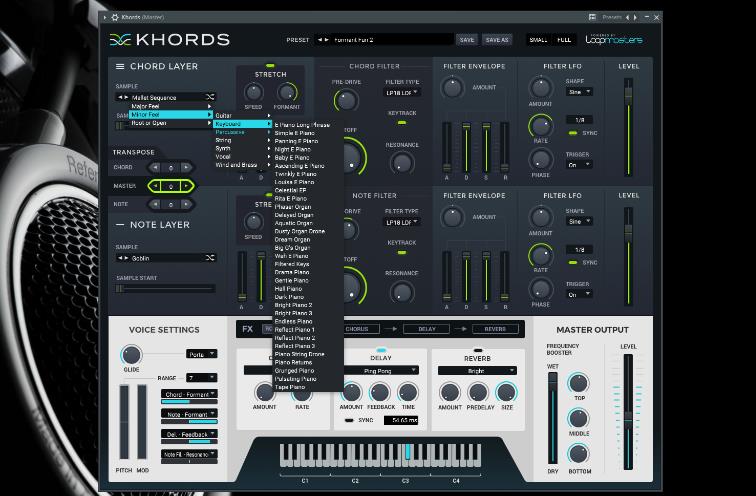Open Chord Filter LFO Shape Sine dropdown
Image resolution: width=756 pixels, height=496 pixels.
(579, 92)
